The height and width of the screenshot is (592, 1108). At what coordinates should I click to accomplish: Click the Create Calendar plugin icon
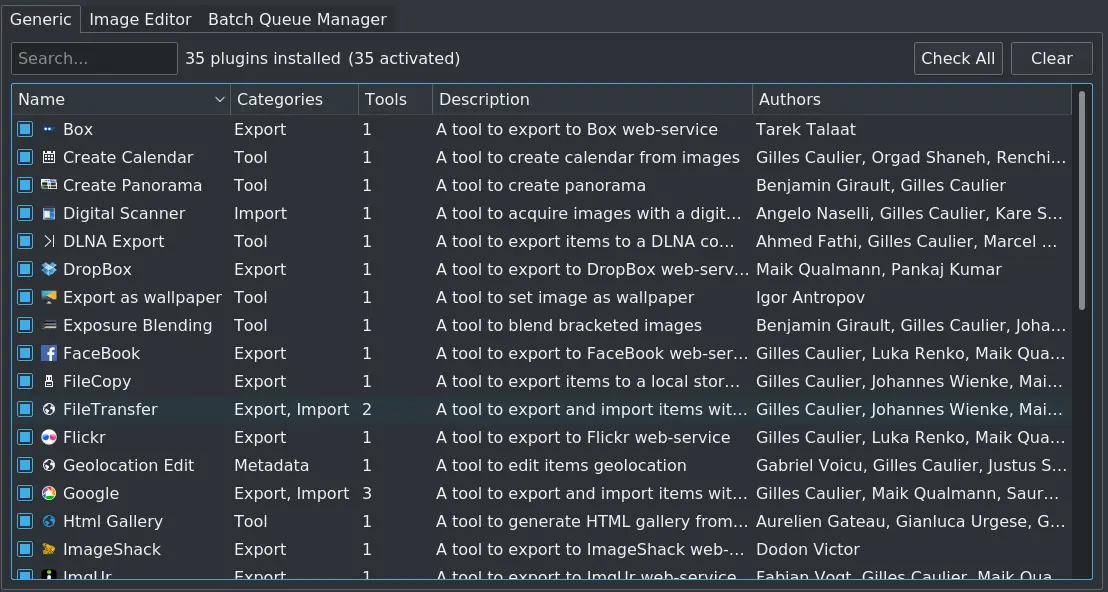[50, 157]
